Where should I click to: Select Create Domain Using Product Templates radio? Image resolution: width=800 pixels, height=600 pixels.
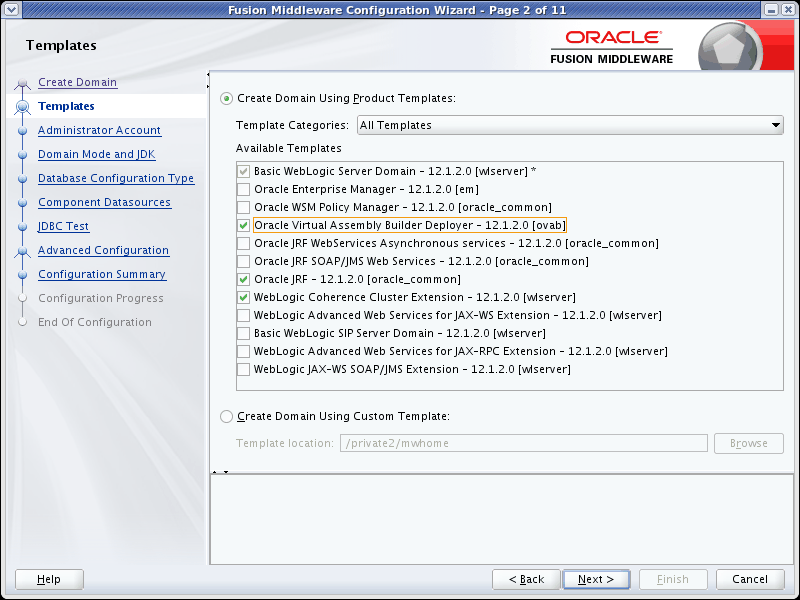click(227, 98)
